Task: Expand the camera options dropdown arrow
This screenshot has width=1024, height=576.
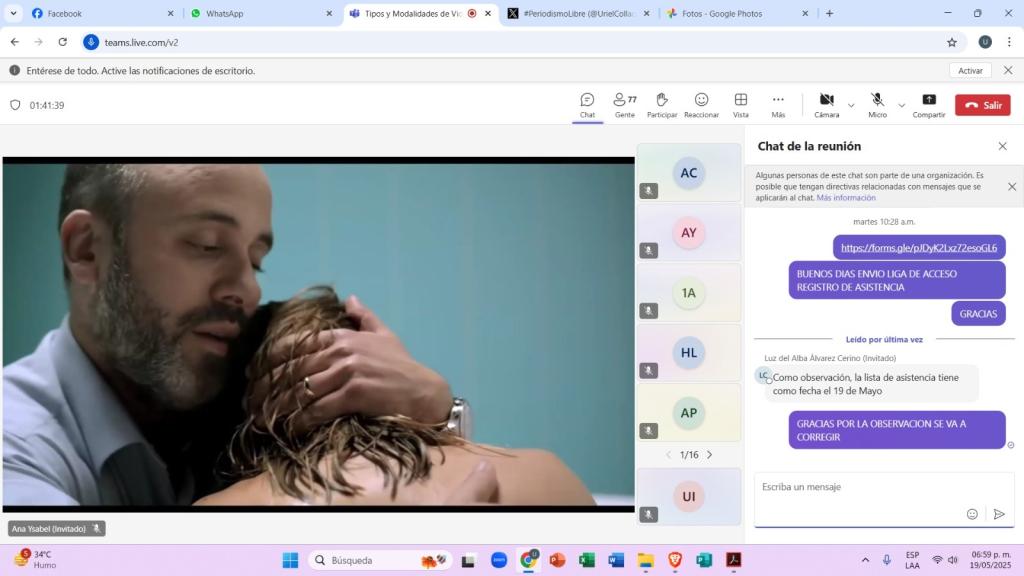Action: (851, 105)
